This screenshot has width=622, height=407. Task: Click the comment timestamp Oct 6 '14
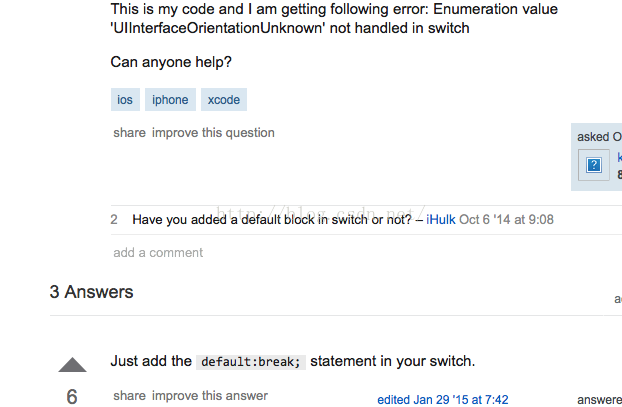(x=506, y=219)
